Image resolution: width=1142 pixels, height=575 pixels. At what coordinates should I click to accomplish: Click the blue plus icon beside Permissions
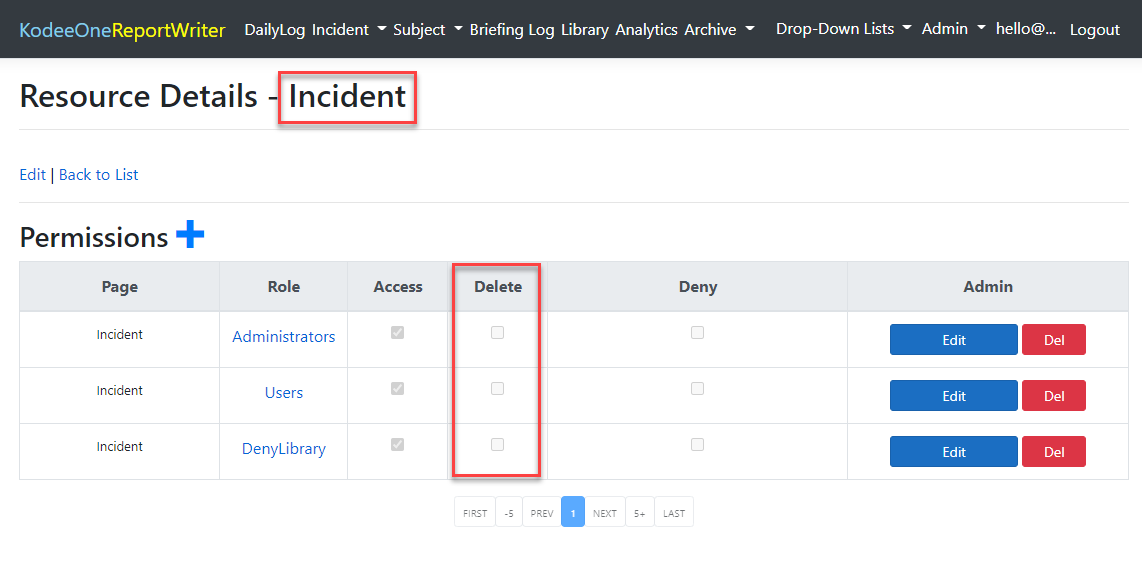click(190, 235)
